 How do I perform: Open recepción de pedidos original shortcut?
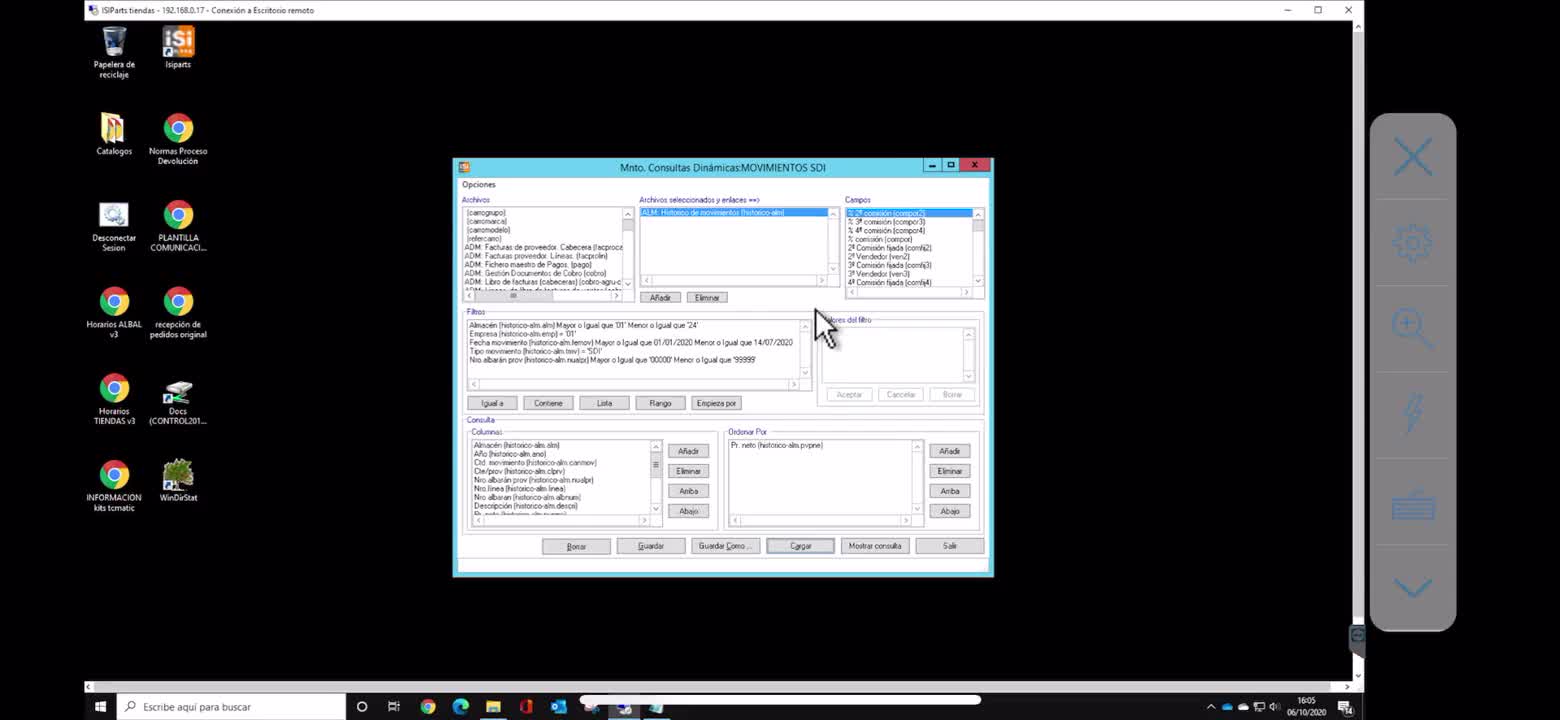click(178, 313)
